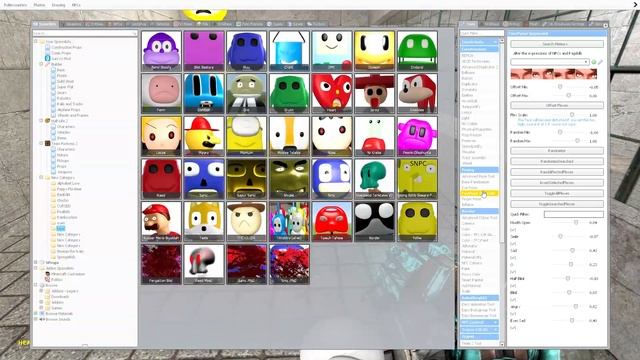The width and height of the screenshot is (640, 360).
Task: Pick the bright pink pig-like character
Action: pos(417,136)
